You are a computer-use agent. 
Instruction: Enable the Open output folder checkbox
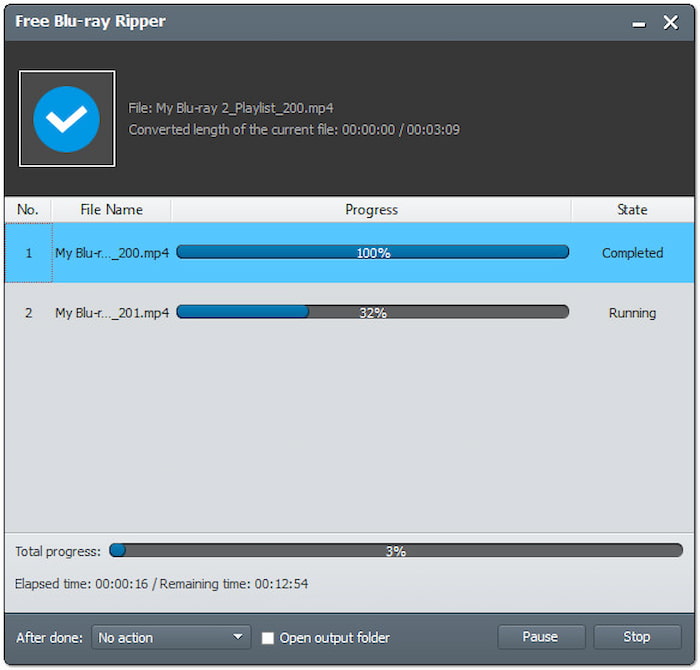coord(268,638)
